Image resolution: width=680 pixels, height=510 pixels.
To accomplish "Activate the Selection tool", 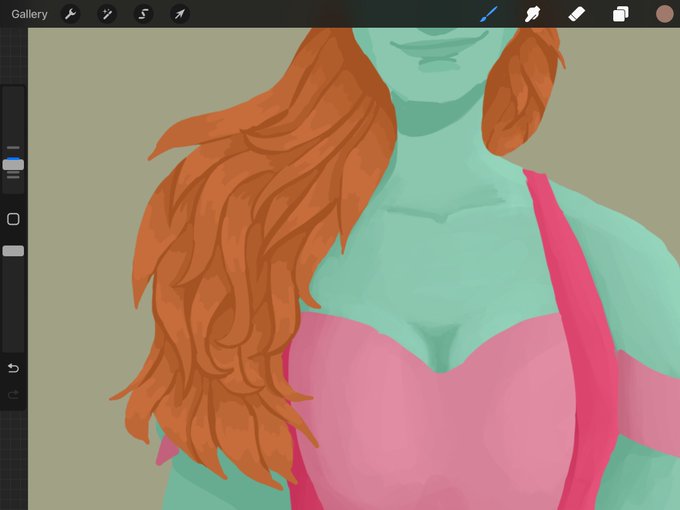I will [143, 14].
